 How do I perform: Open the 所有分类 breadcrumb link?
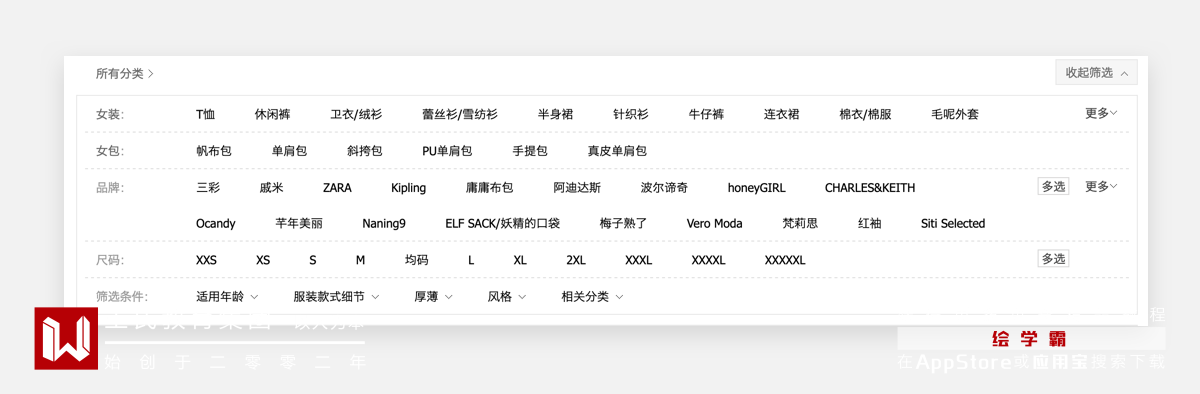tap(125, 74)
